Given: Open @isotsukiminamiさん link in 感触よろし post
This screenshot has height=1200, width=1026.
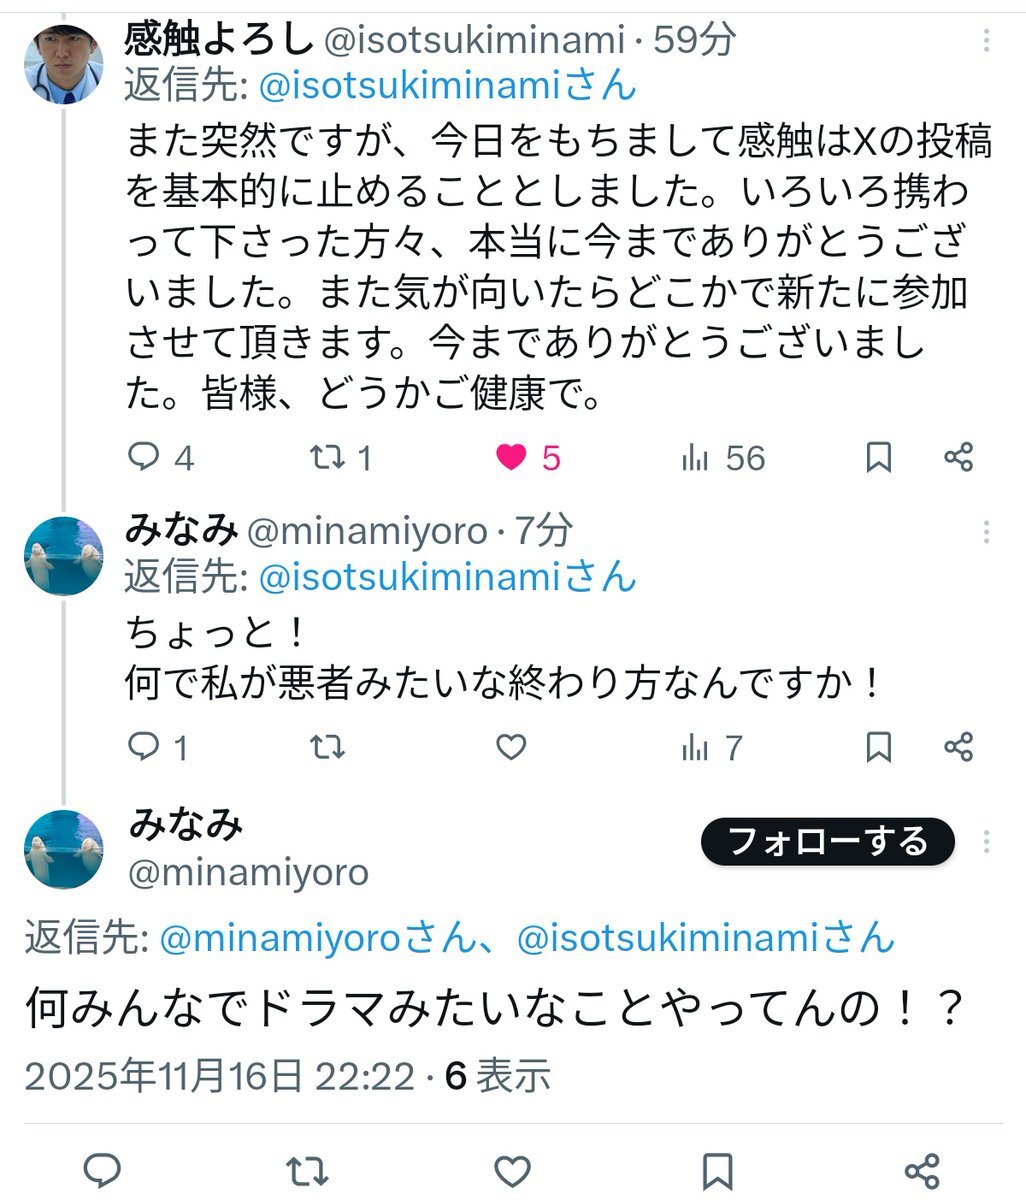Looking at the screenshot, I should pos(447,86).
